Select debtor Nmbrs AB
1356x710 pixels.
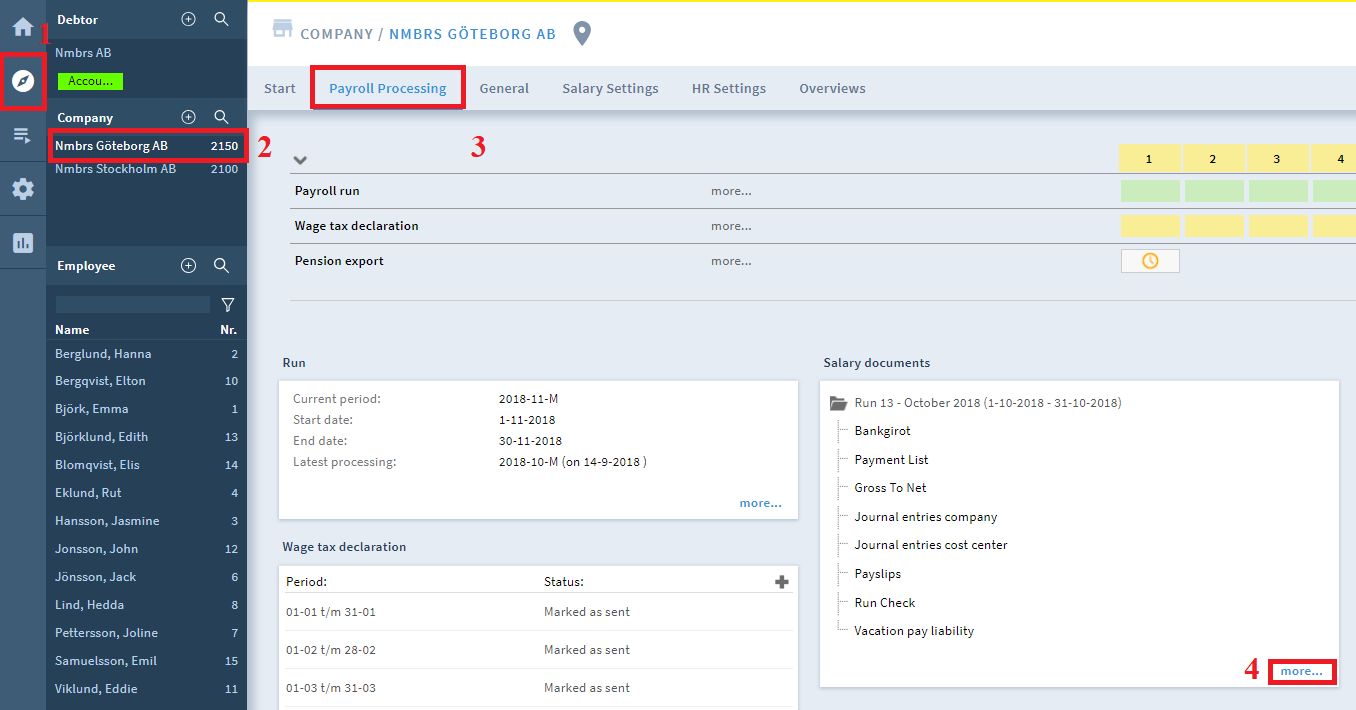(83, 53)
